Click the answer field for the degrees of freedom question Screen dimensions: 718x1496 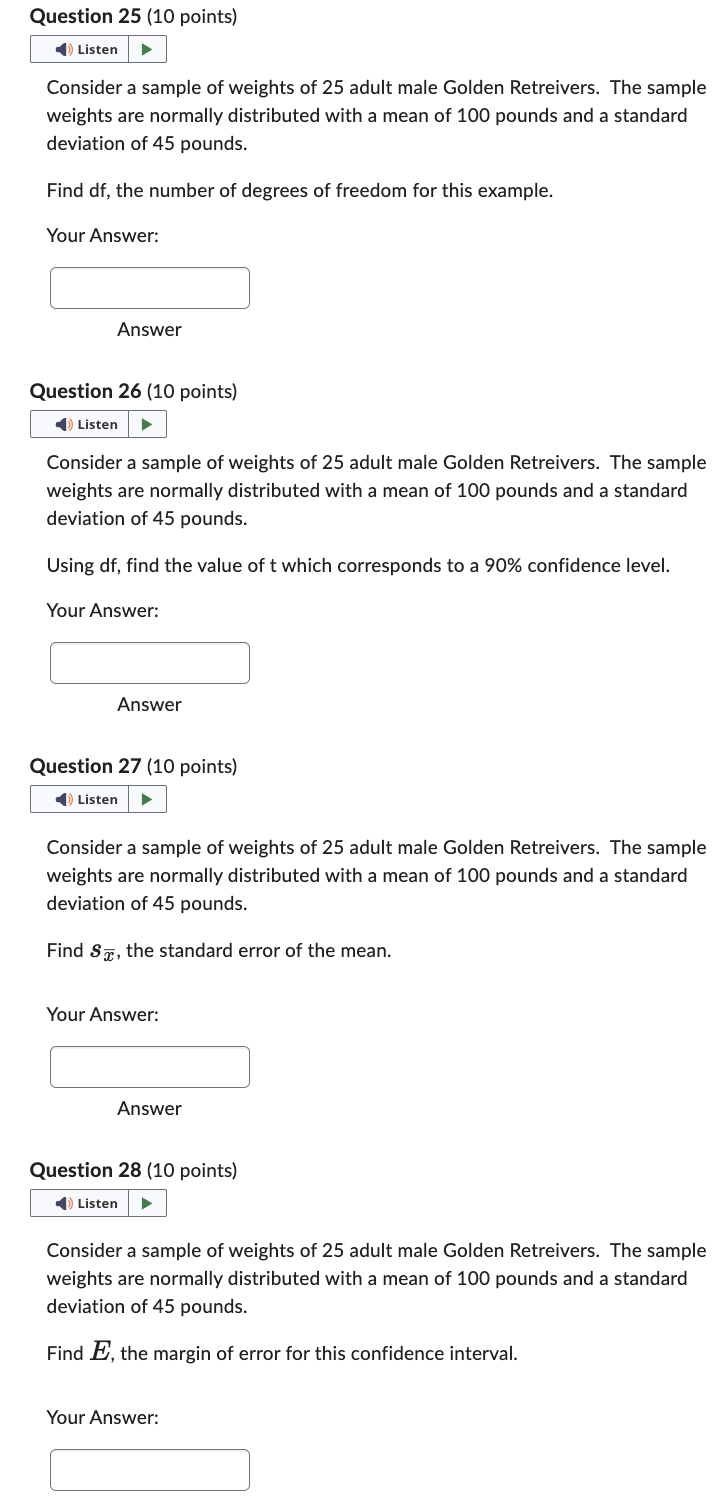149,287
